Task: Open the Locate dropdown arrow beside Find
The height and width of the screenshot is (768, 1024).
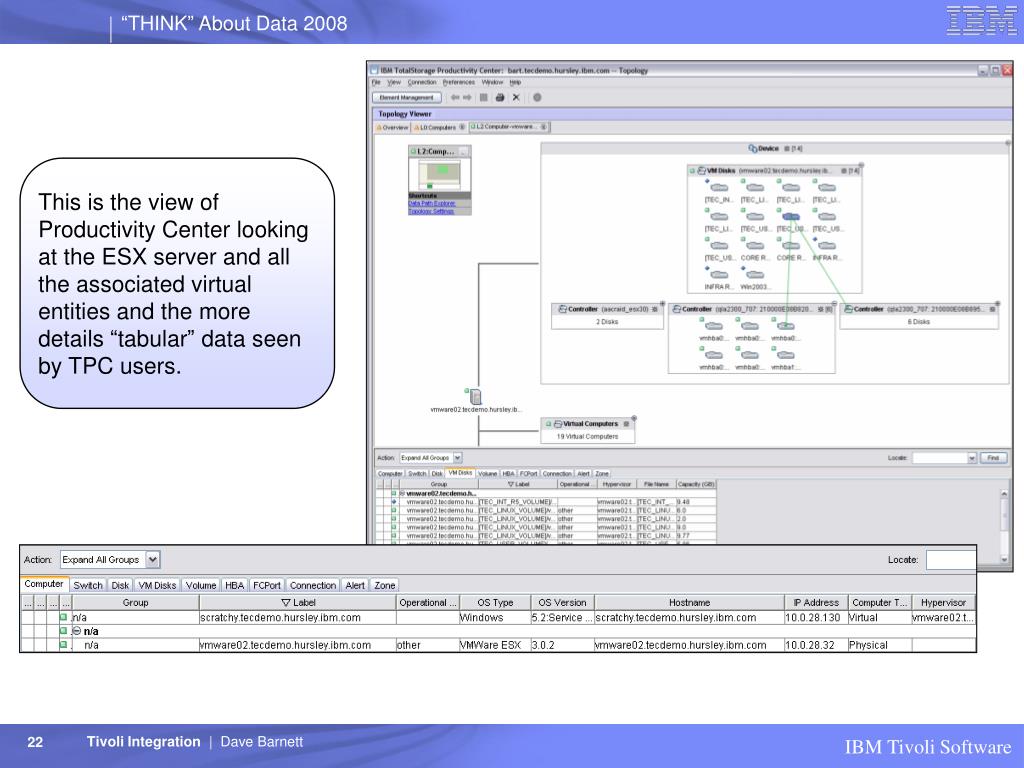Action: point(972,458)
